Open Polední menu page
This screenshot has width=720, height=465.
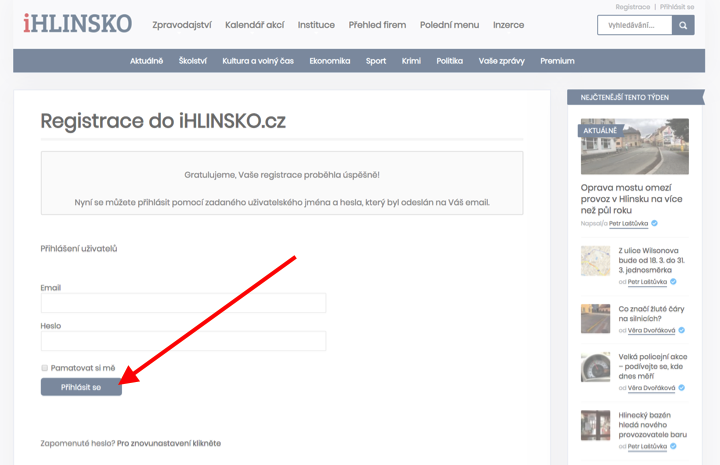449,25
